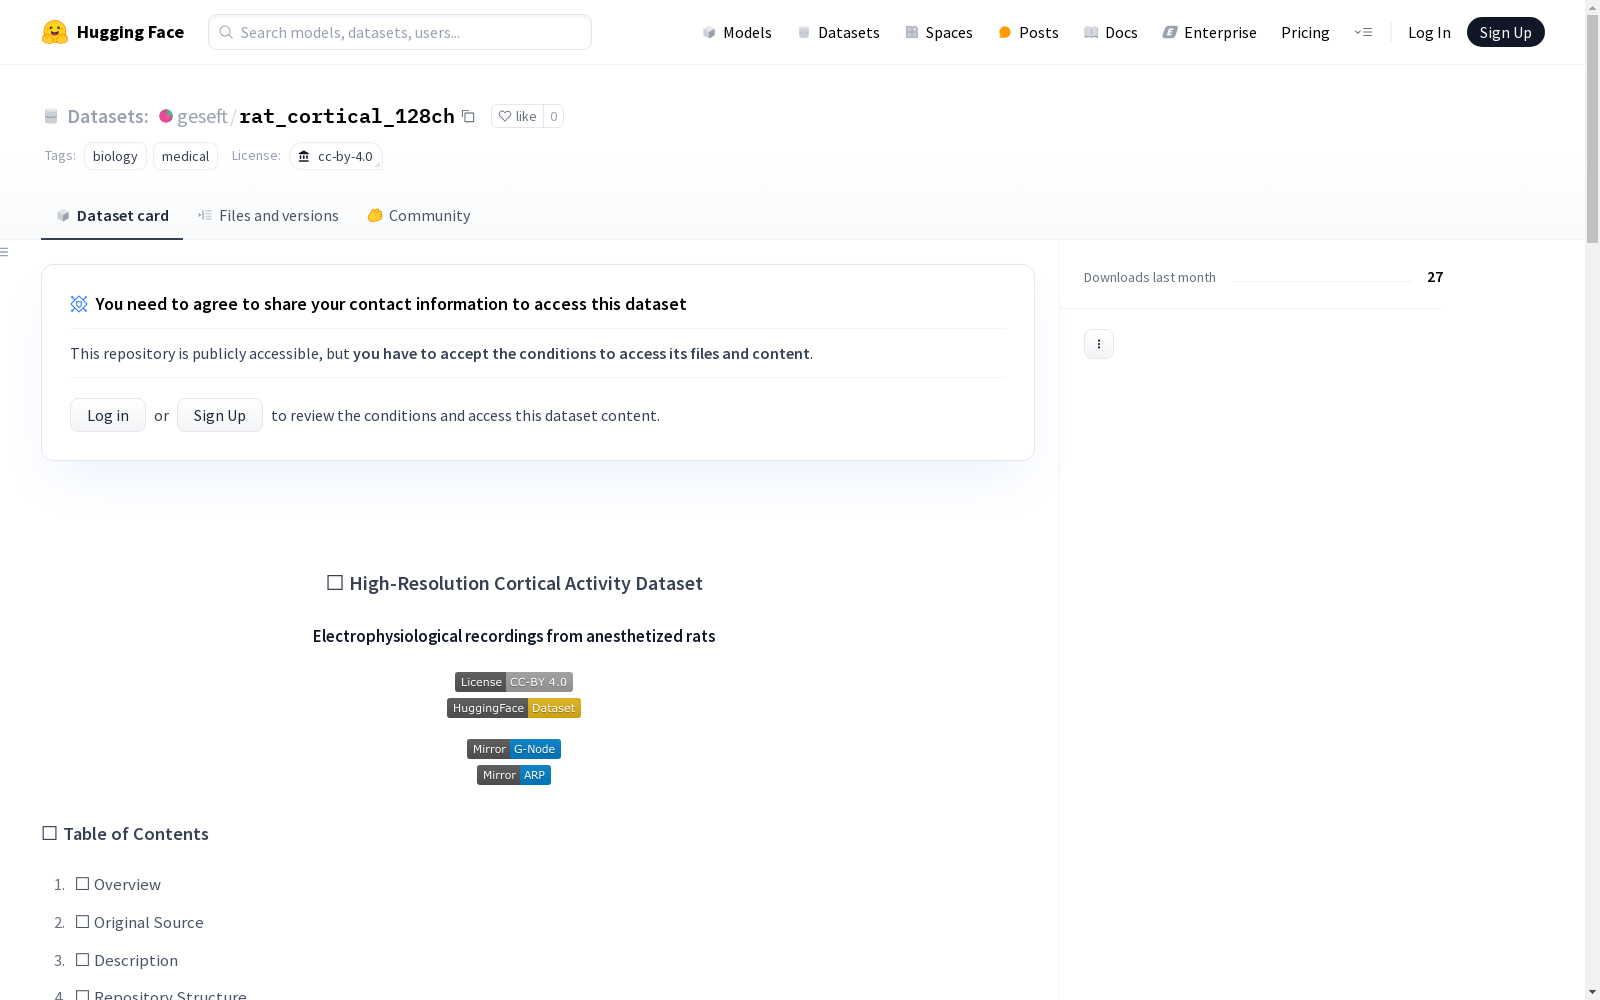Viewport: 1600px width, 1000px height.
Task: View the like count of 0
Action: click(554, 116)
